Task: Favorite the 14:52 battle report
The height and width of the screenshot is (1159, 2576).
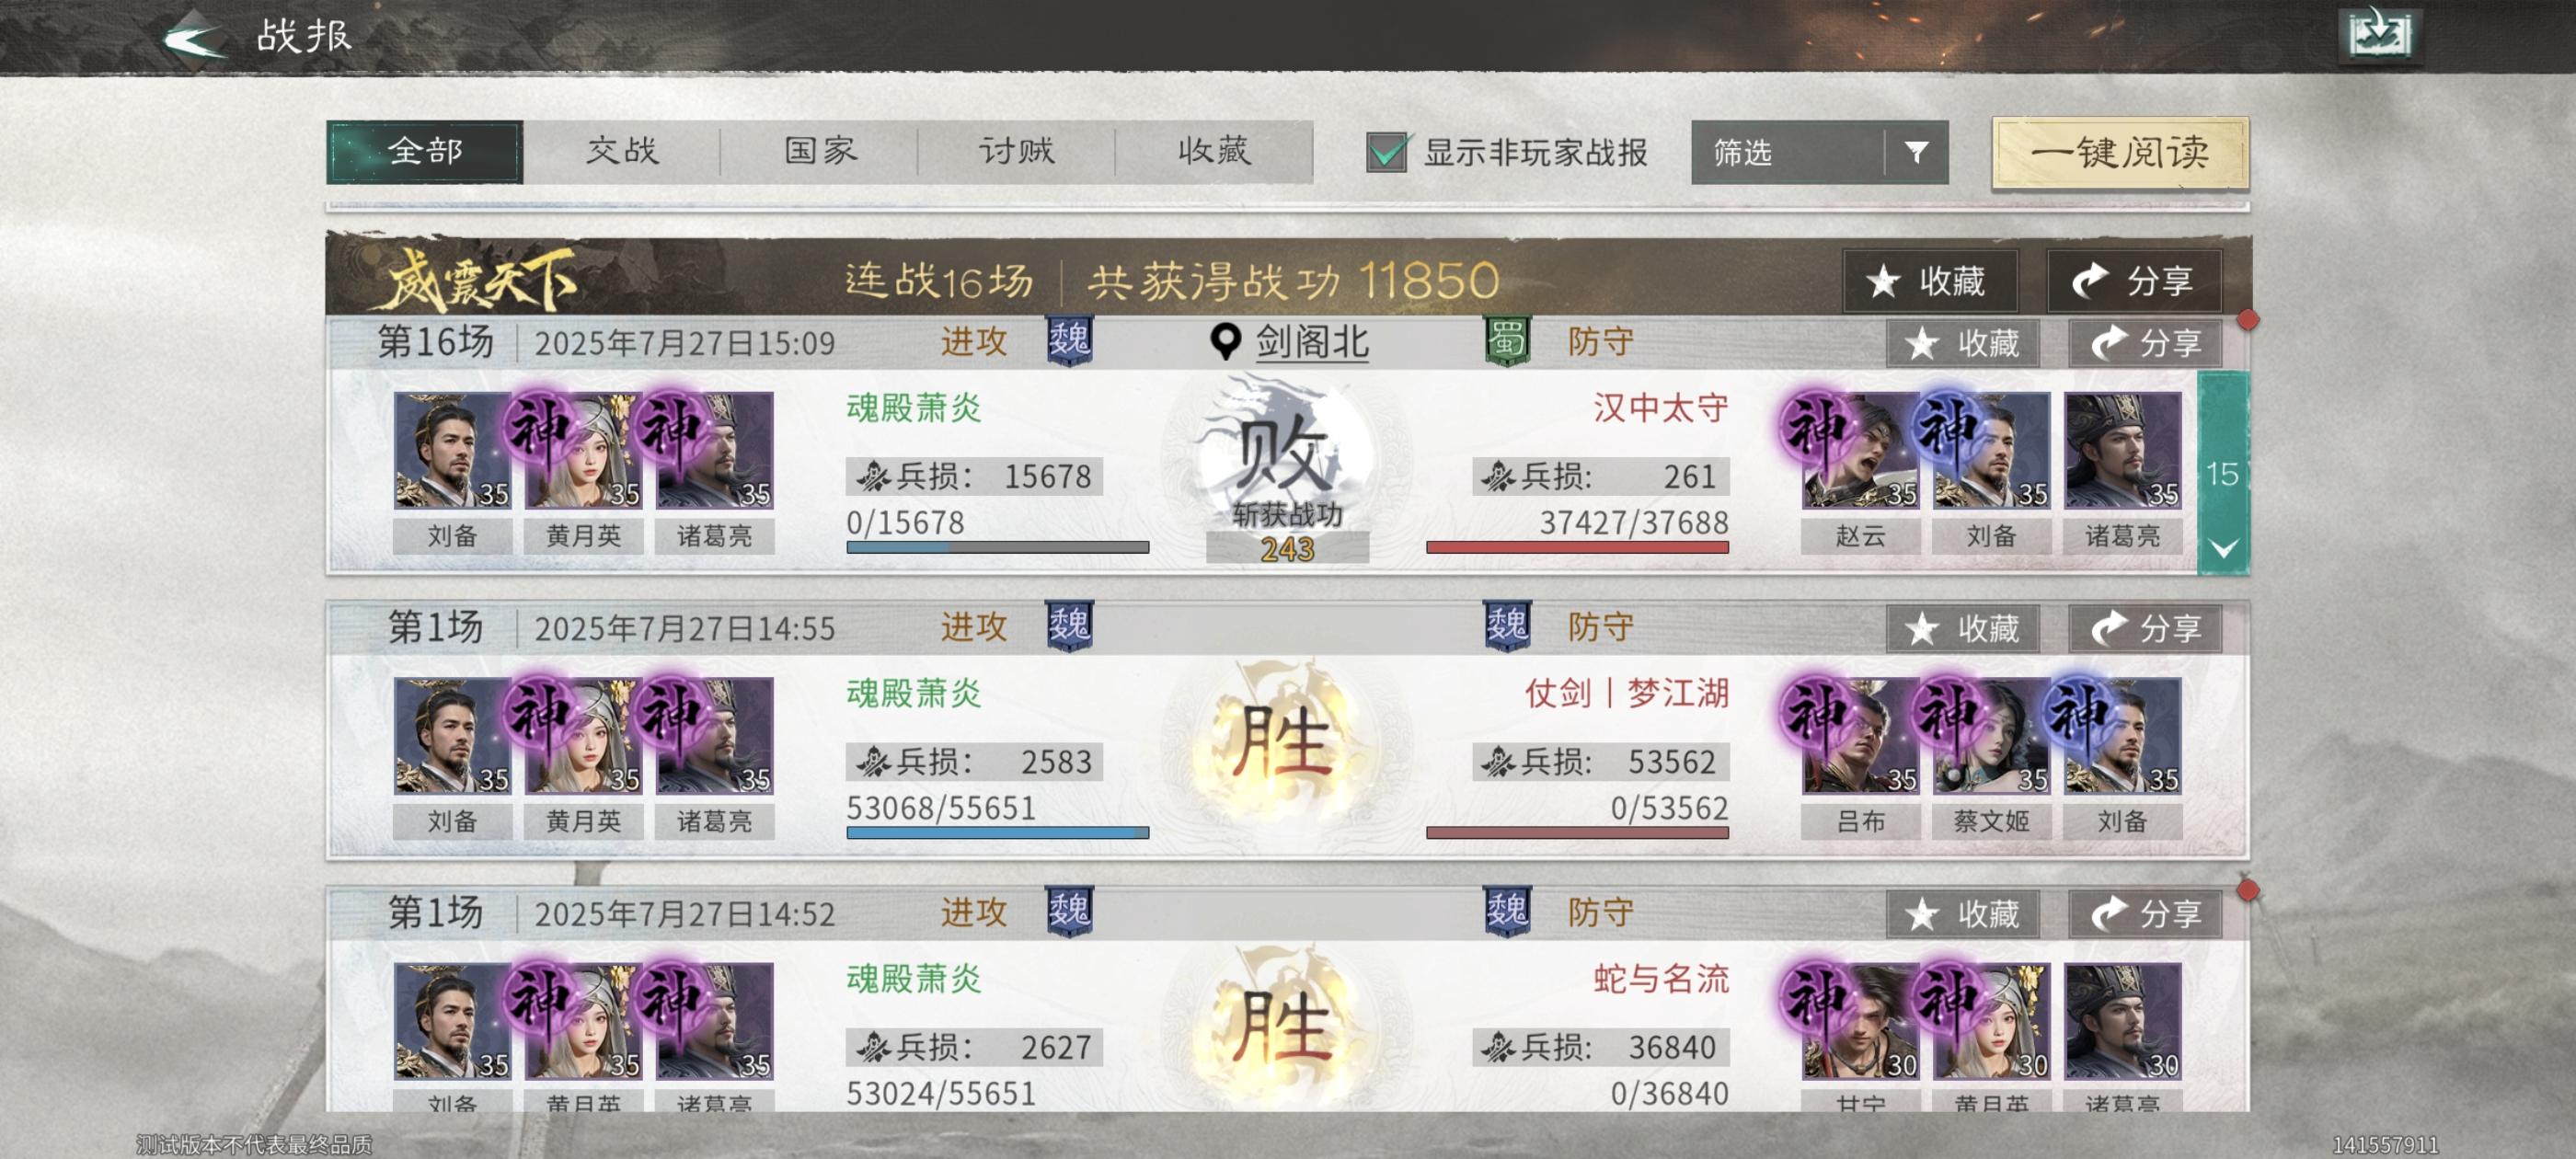Action: [x=1962, y=914]
